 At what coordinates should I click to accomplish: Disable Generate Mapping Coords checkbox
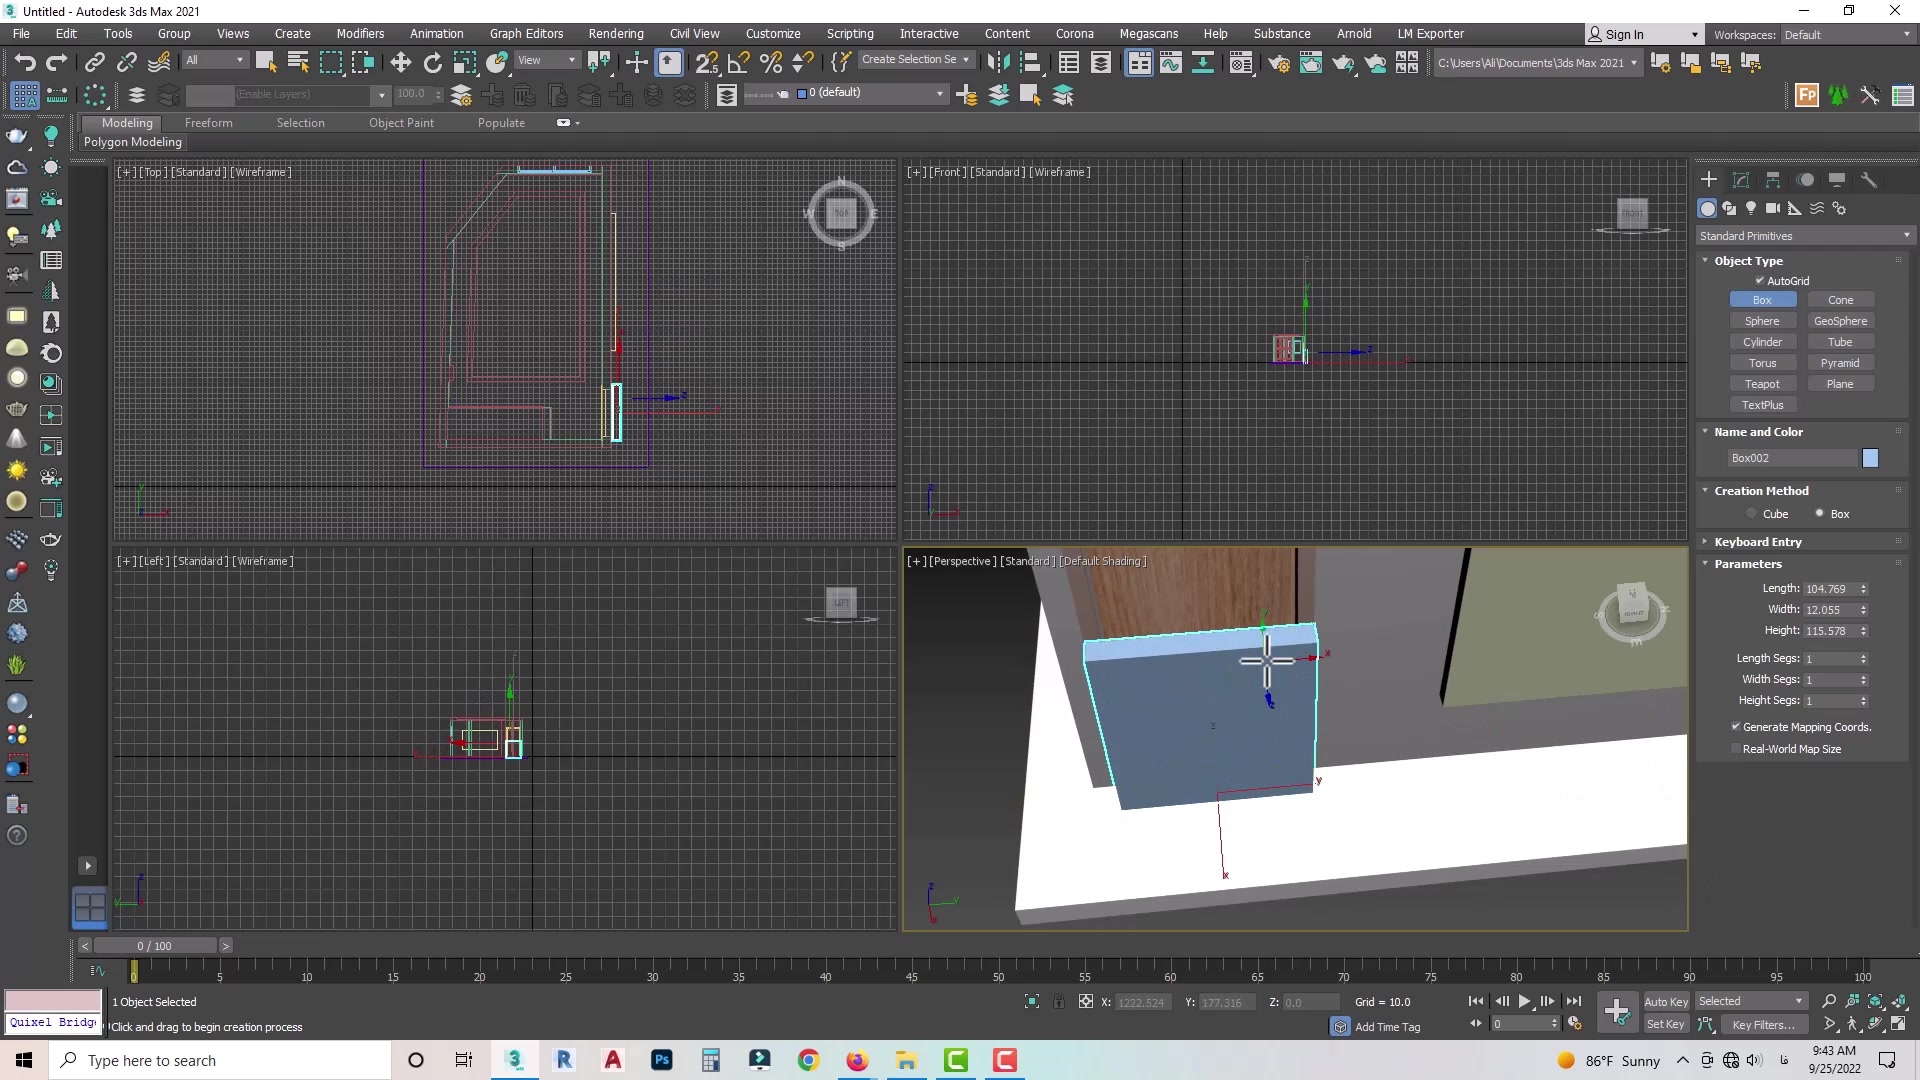pyautogui.click(x=1736, y=727)
